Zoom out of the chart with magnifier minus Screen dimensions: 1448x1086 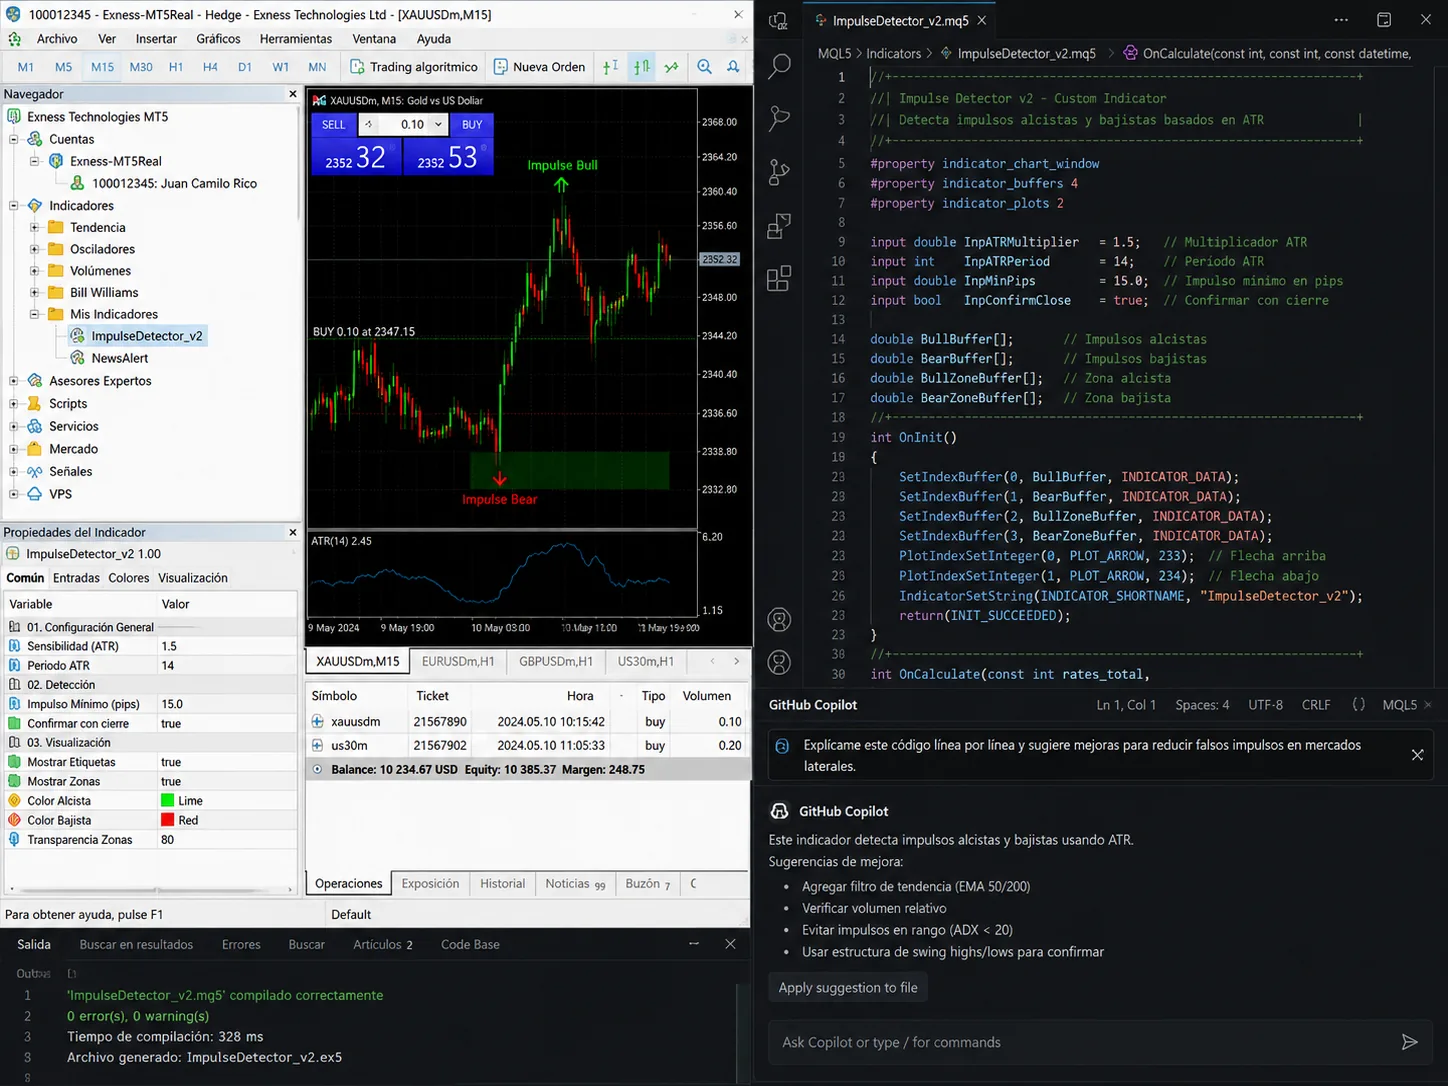click(x=734, y=67)
